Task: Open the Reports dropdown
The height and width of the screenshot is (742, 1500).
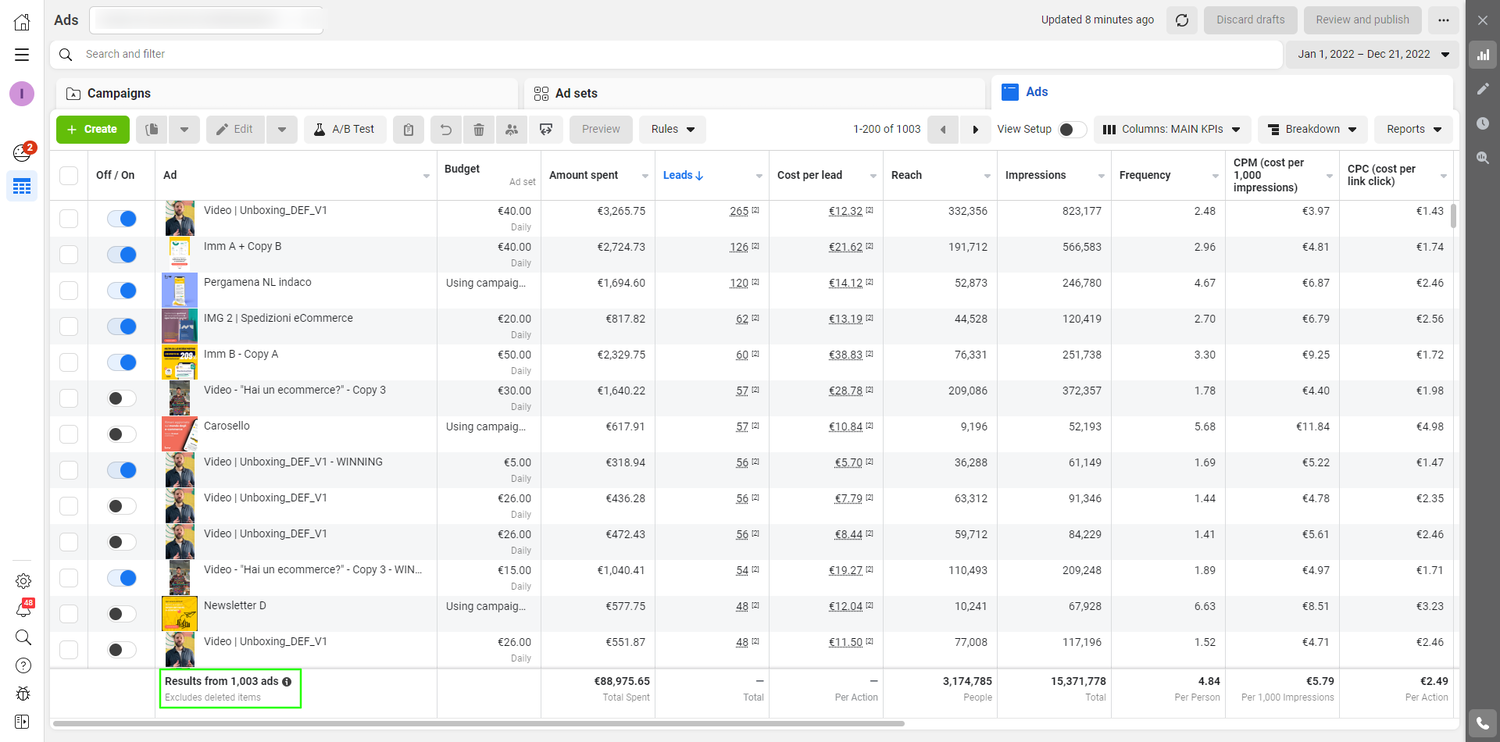Action: point(1414,129)
